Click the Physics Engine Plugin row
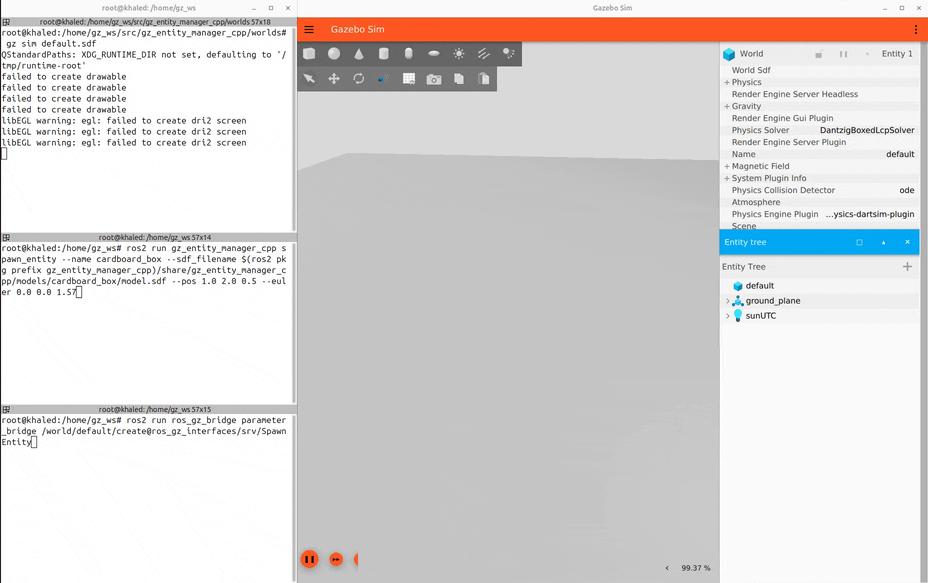This screenshot has height=583, width=928. (x=819, y=214)
